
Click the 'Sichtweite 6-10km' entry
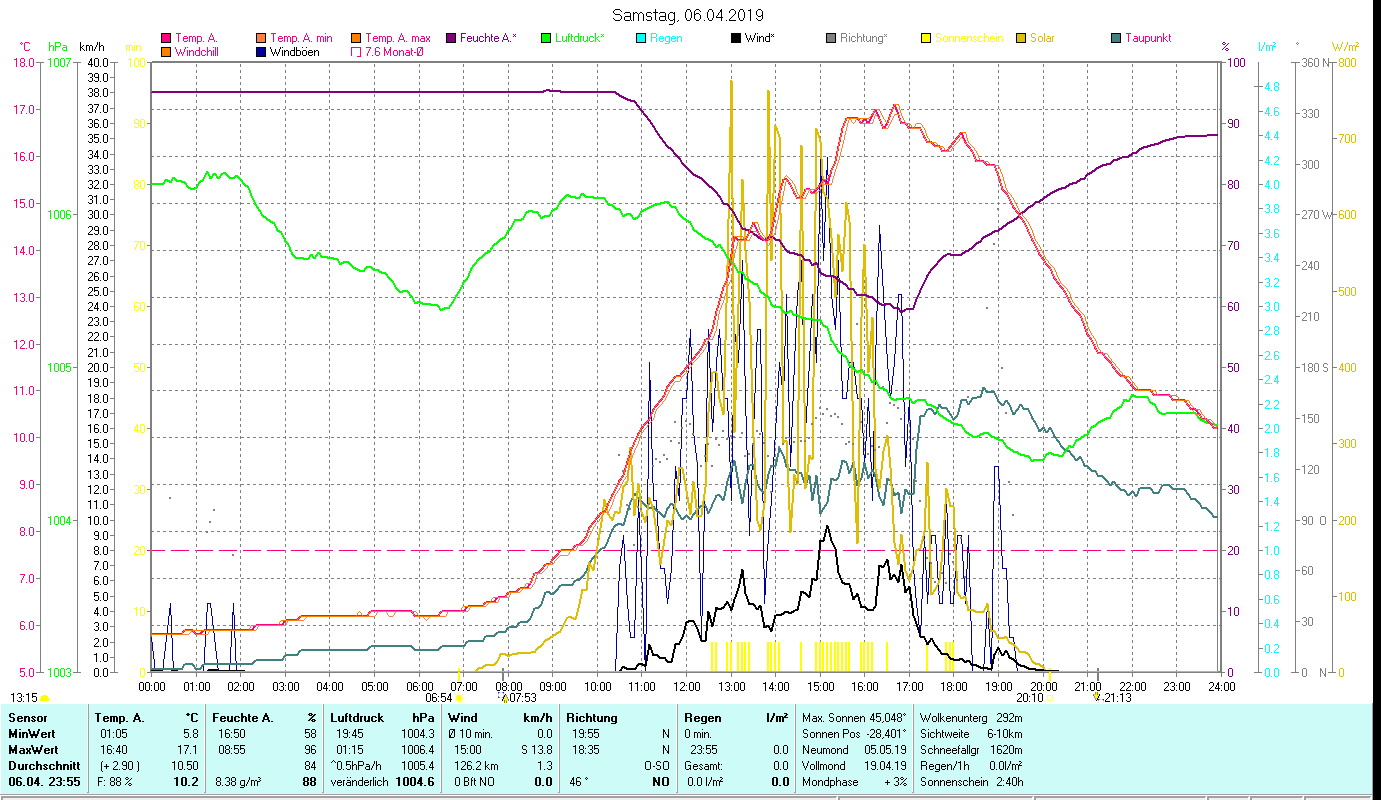click(x=971, y=734)
